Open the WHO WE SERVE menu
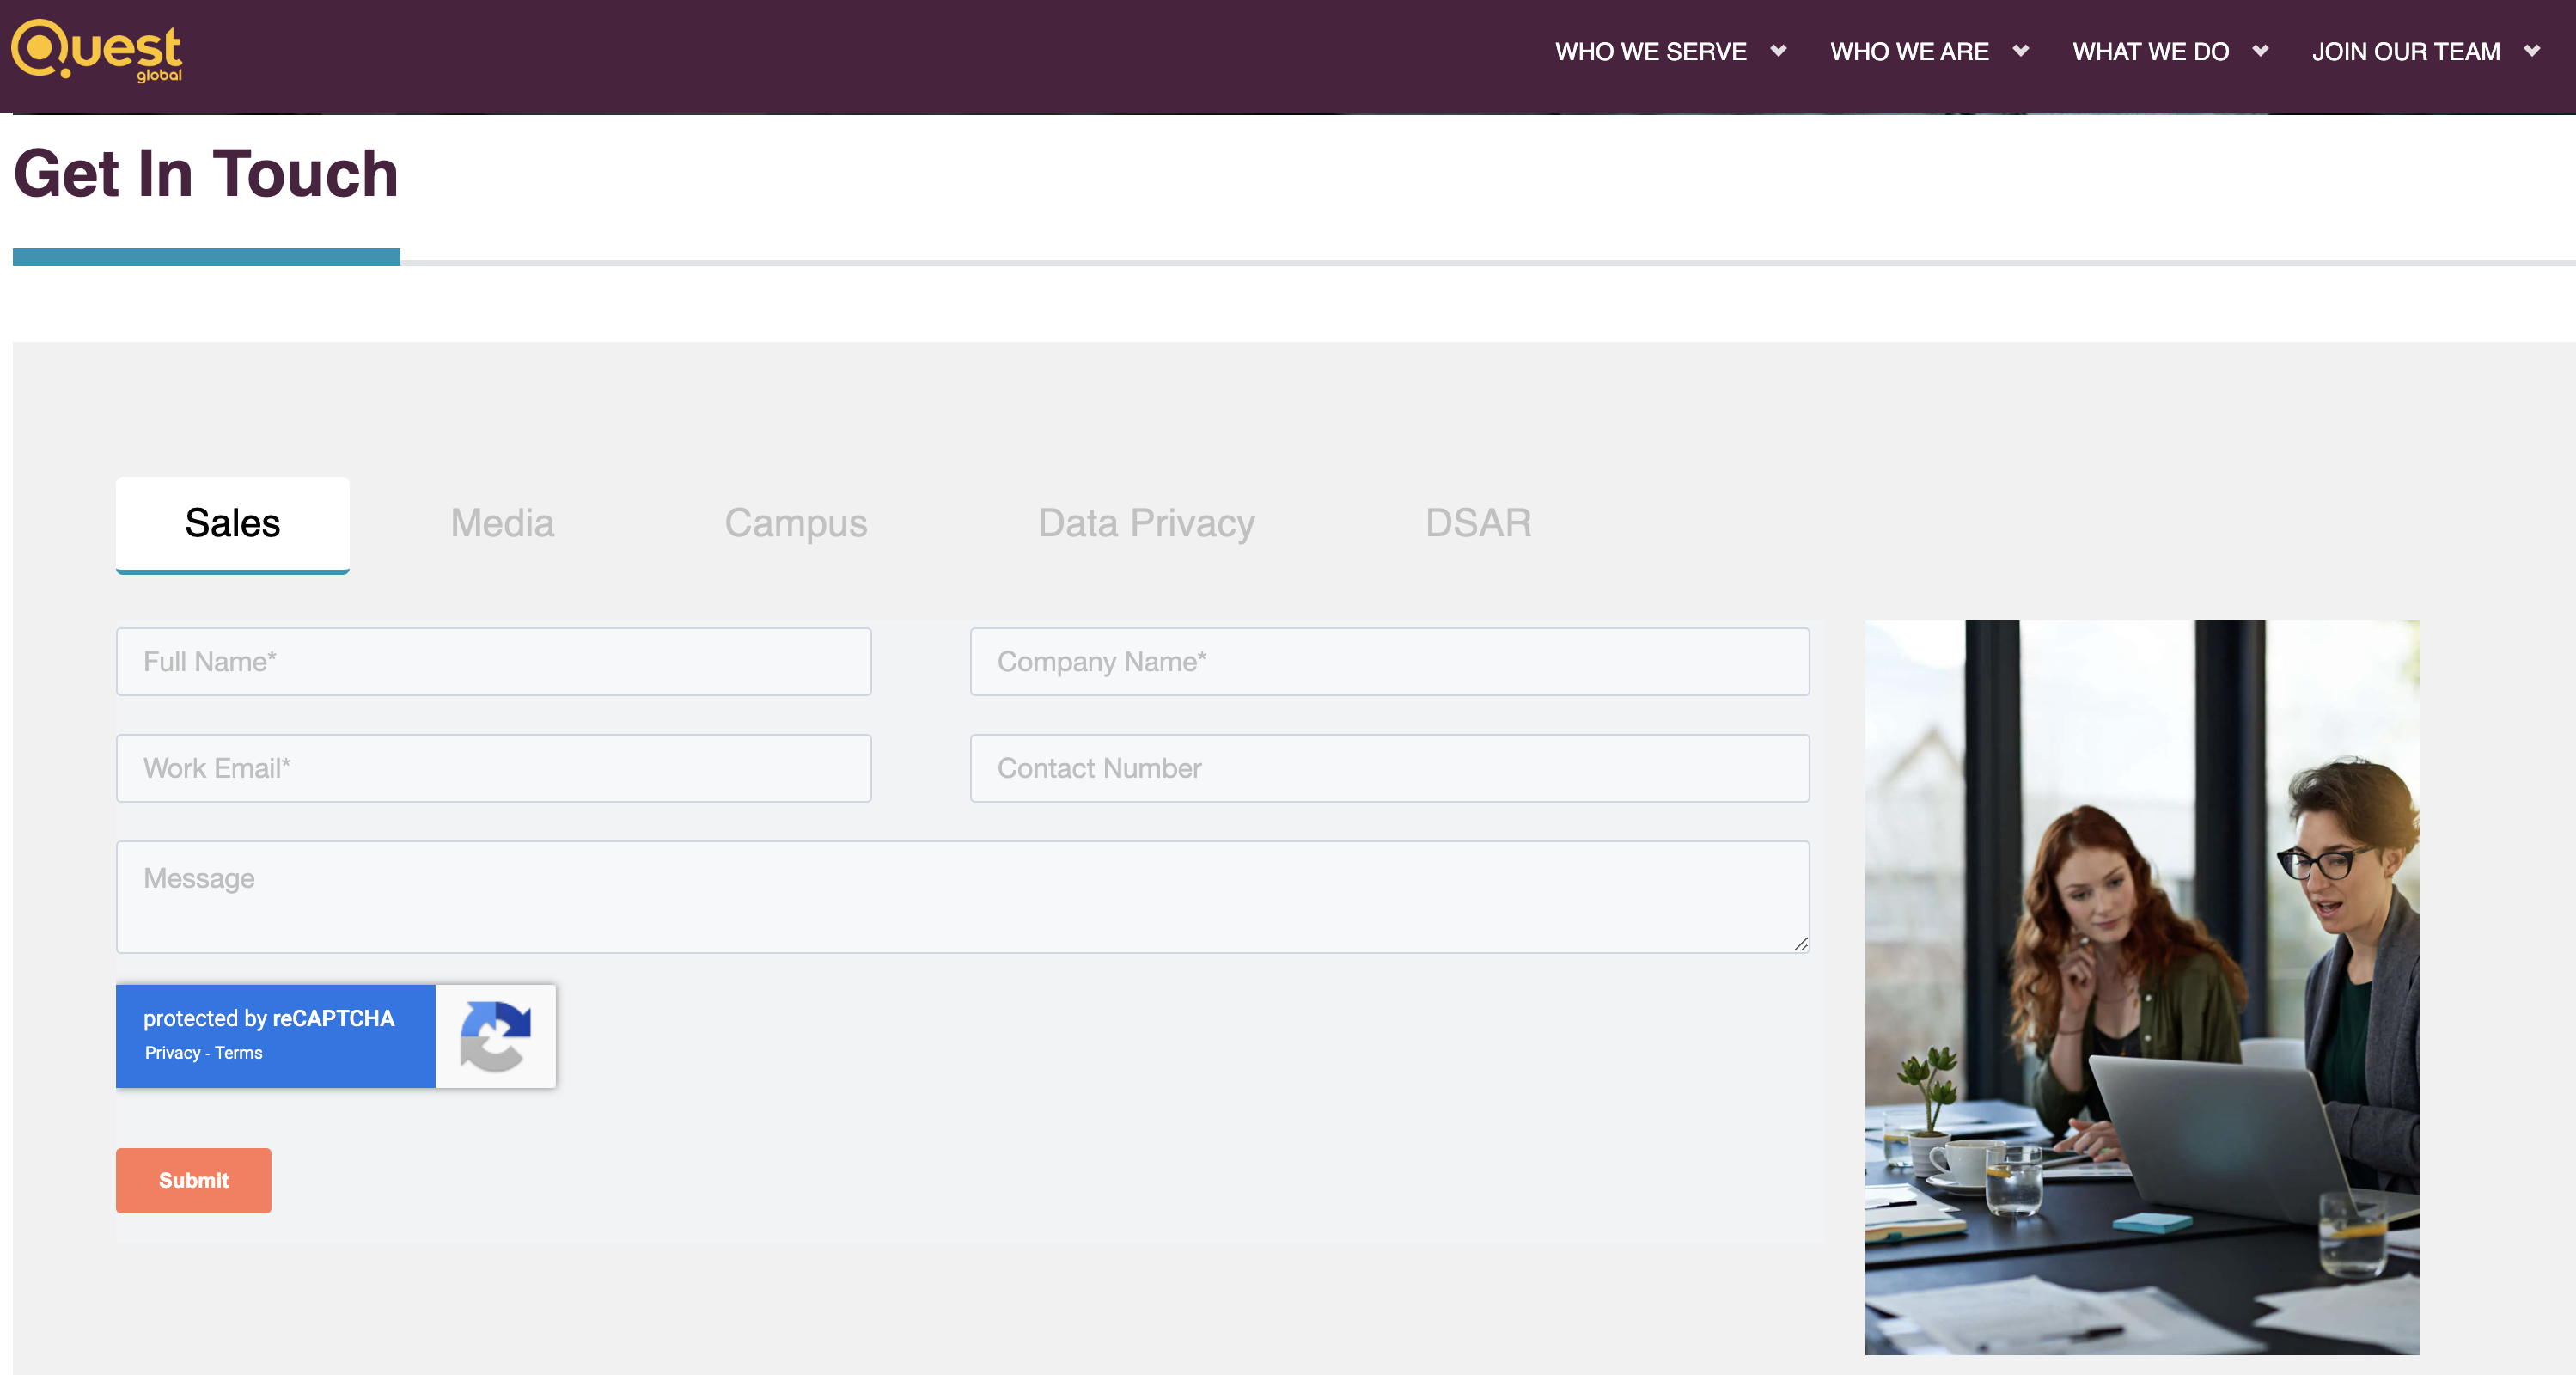The height and width of the screenshot is (1375, 2576). tap(1650, 51)
